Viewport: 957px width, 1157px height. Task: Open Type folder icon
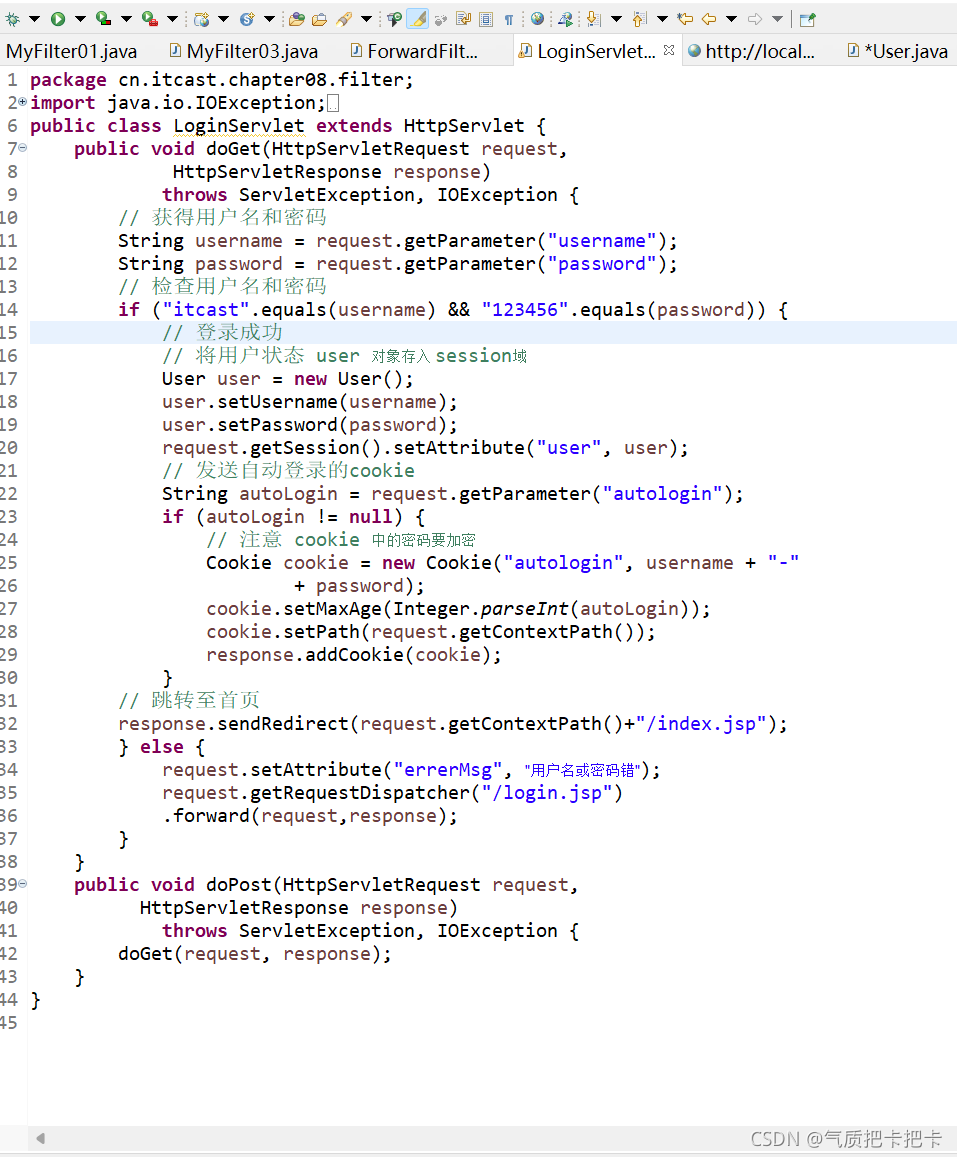point(297,19)
